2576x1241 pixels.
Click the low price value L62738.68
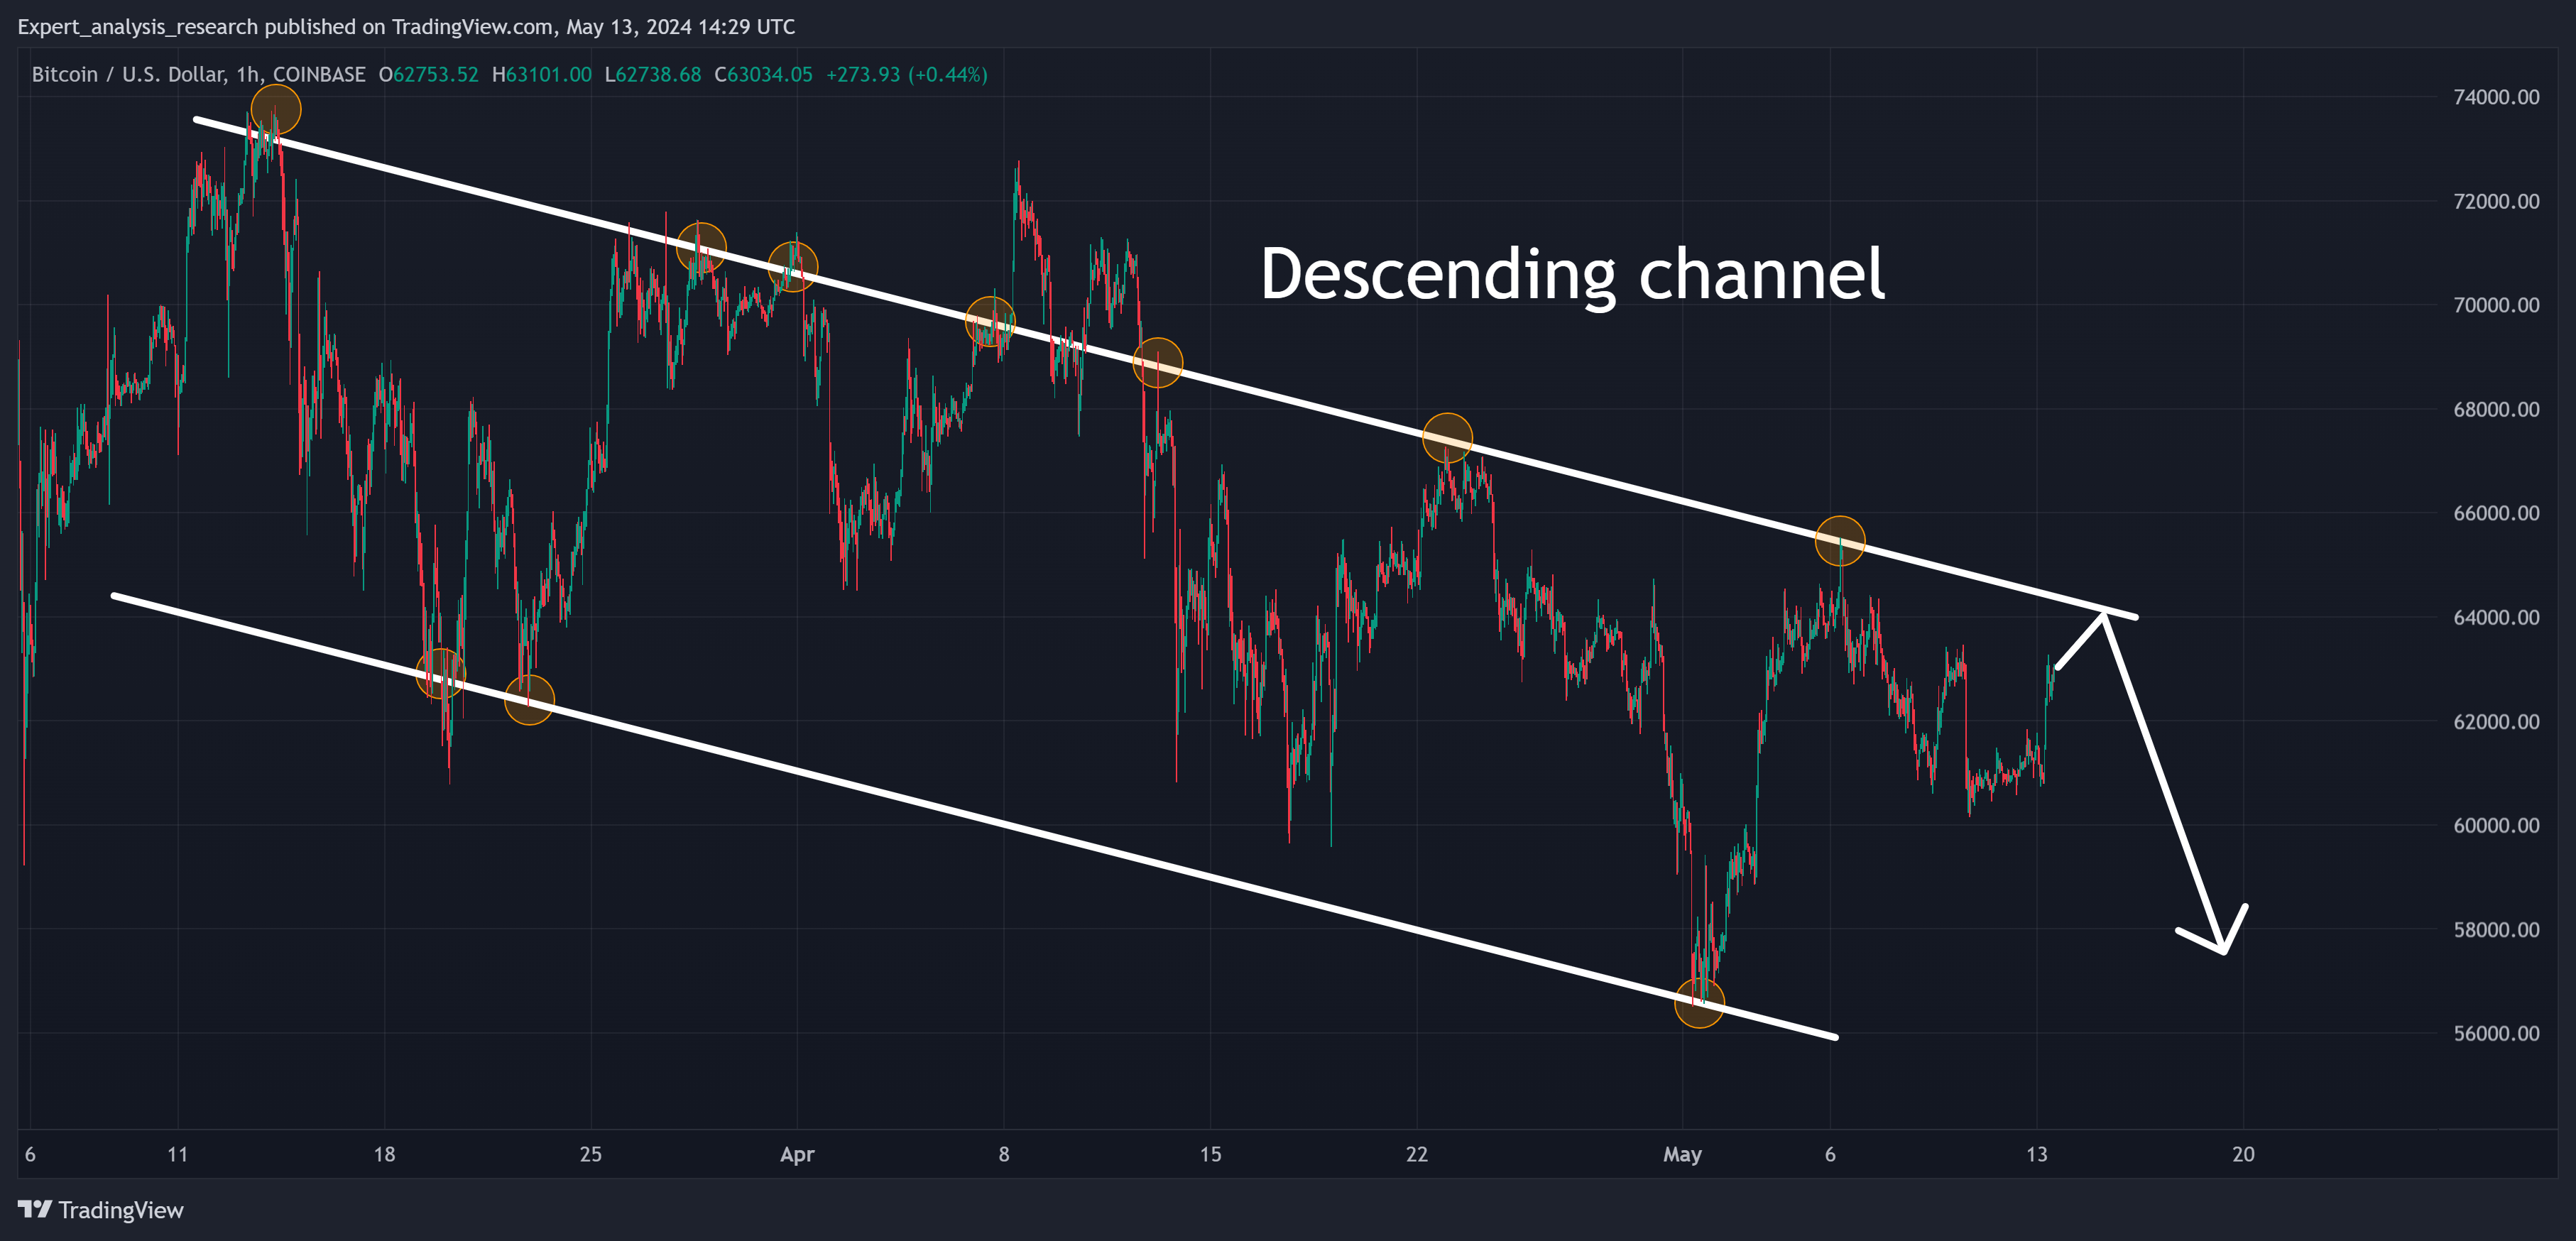[x=653, y=75]
